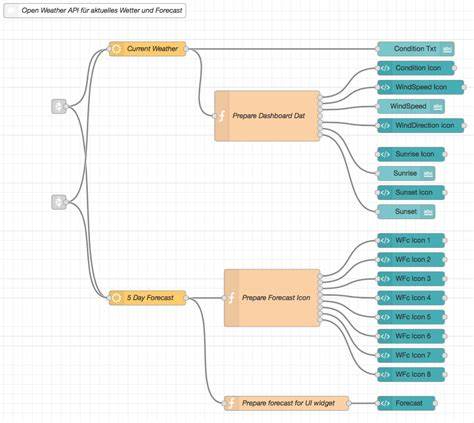This screenshot has width=474, height=423.
Task: Click the output port of Current Weather node
Action: point(186,49)
